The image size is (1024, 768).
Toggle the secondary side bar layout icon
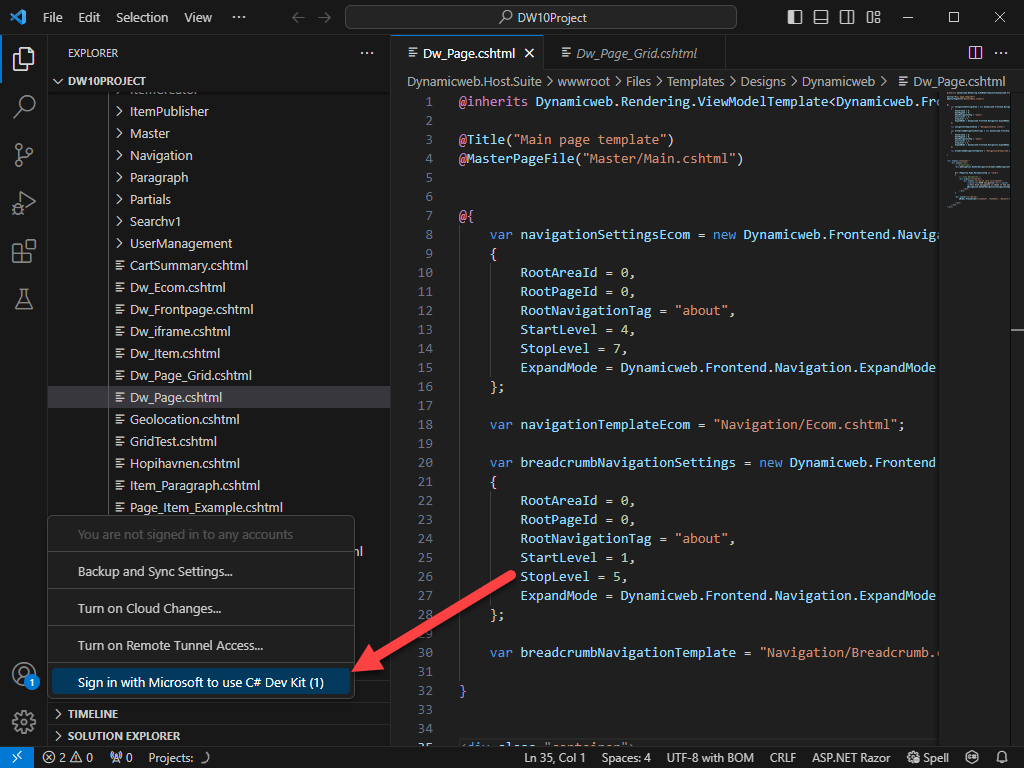coord(847,18)
